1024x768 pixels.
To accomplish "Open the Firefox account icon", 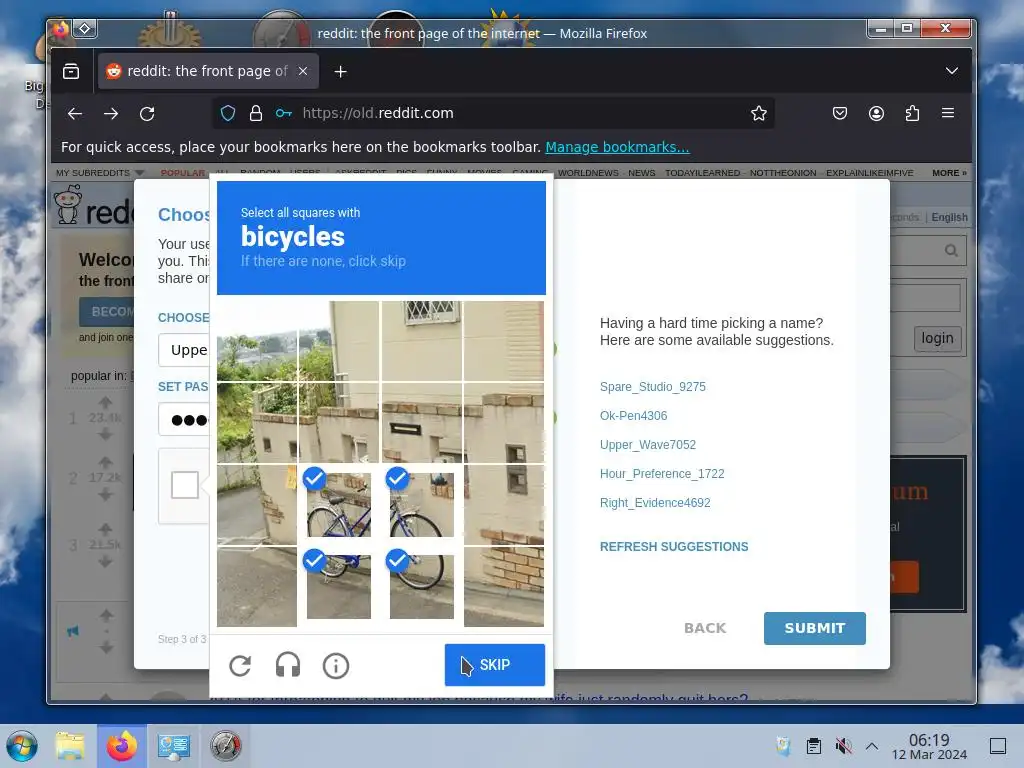I will [876, 113].
